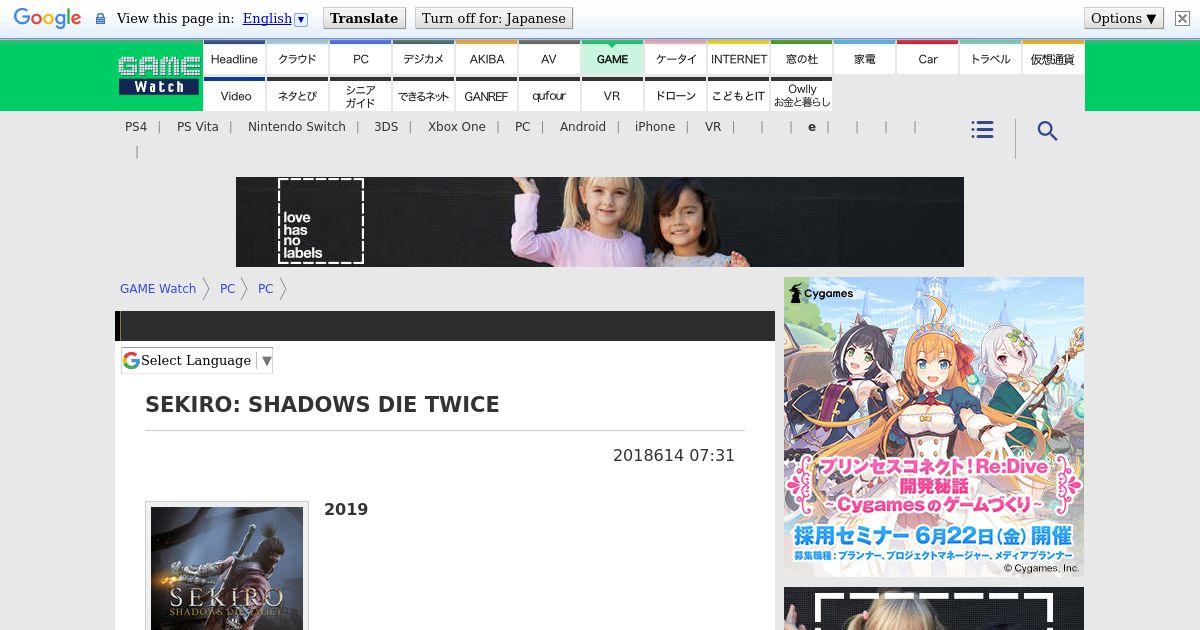Open the こどもとIT tab
The width and height of the screenshot is (1200, 630).
click(738, 94)
